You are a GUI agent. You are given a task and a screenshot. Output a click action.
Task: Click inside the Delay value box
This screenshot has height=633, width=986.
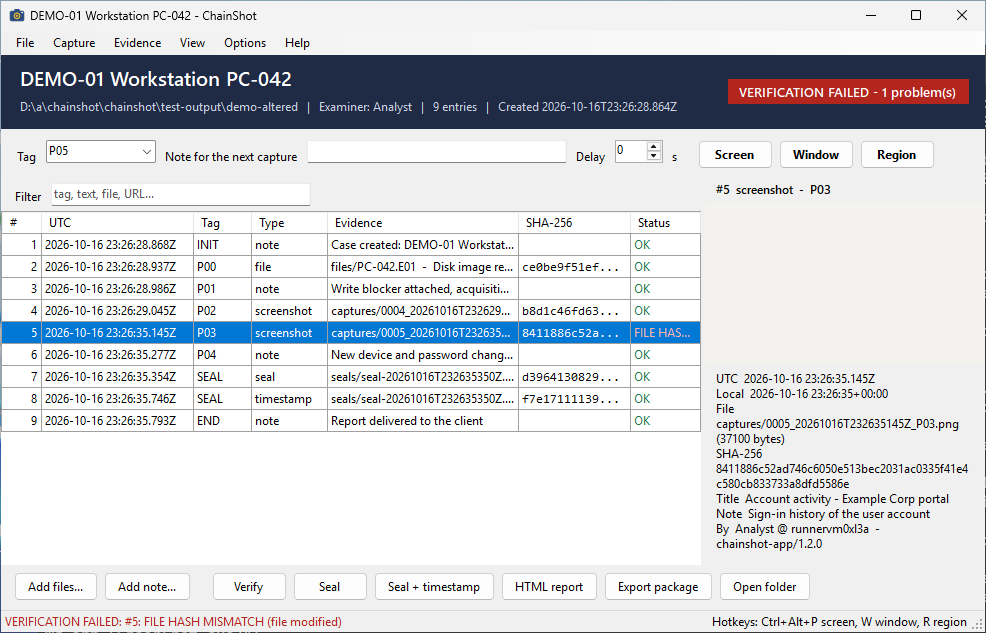click(x=631, y=151)
